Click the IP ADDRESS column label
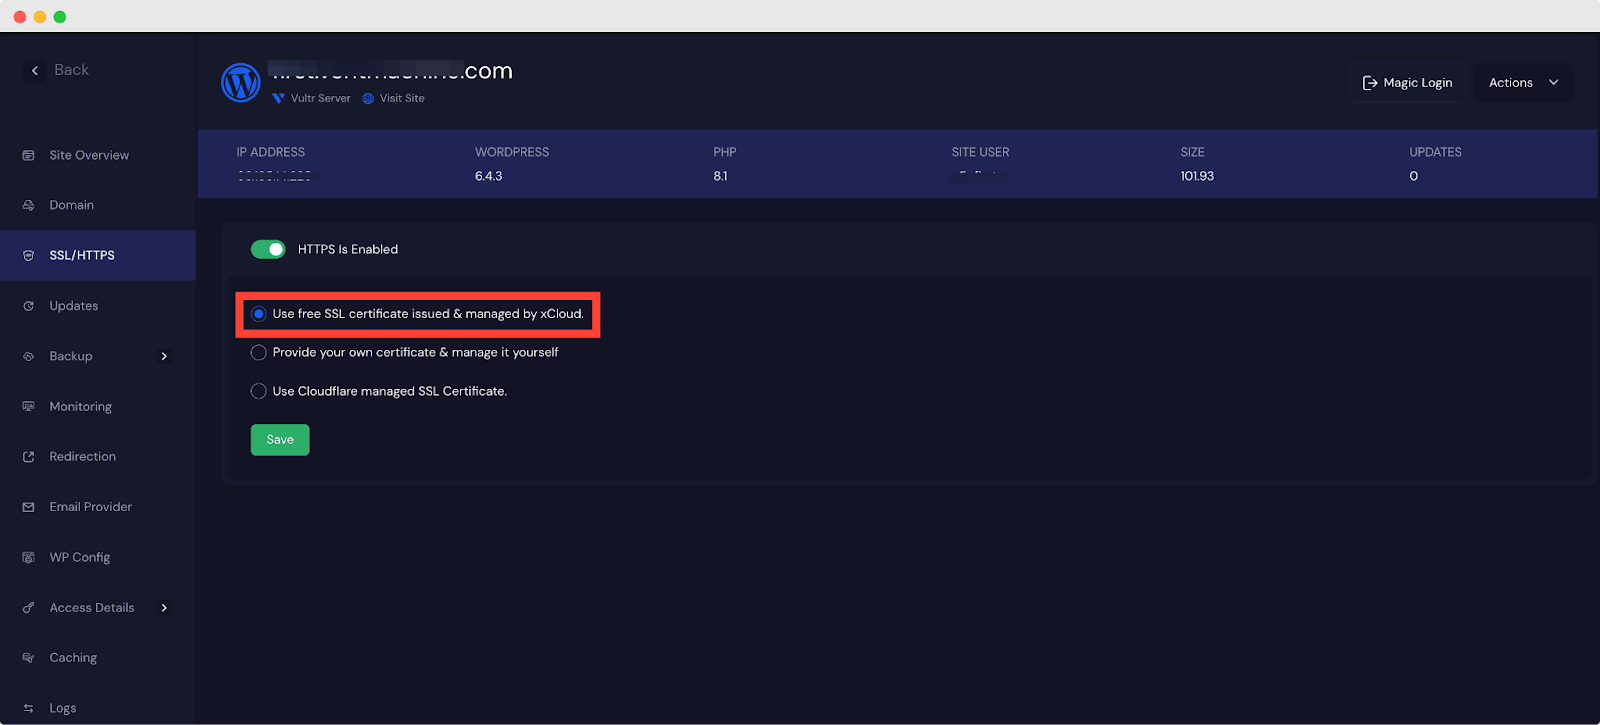 271,152
